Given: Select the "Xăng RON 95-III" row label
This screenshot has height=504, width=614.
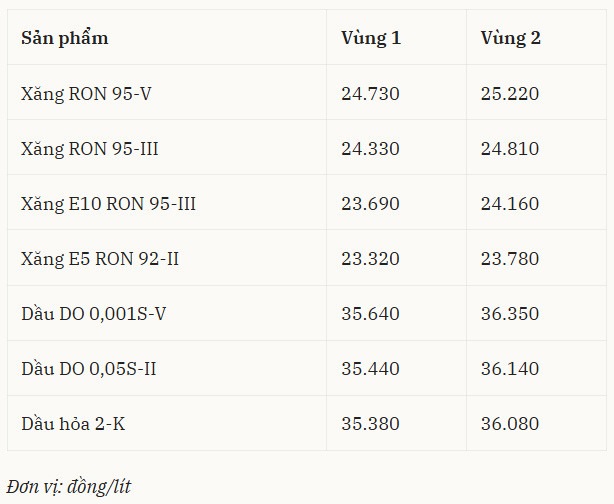Looking at the screenshot, I should point(90,149).
